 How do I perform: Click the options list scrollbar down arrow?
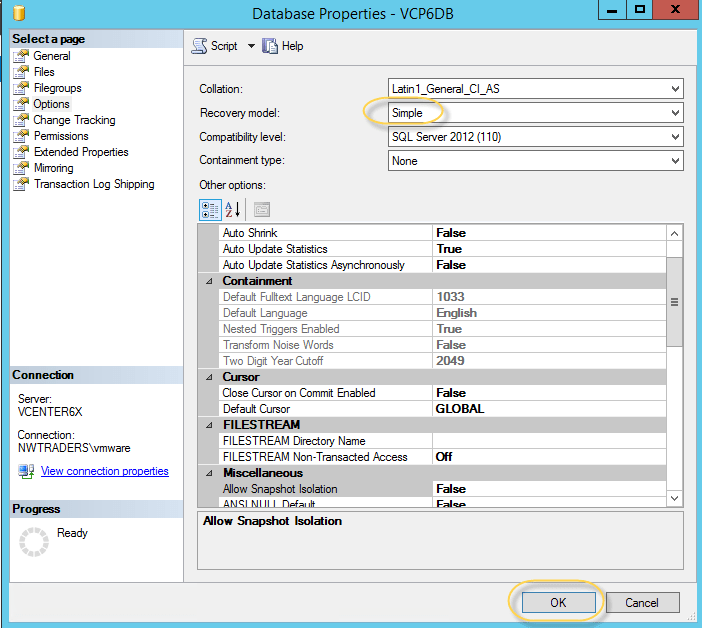tap(674, 497)
